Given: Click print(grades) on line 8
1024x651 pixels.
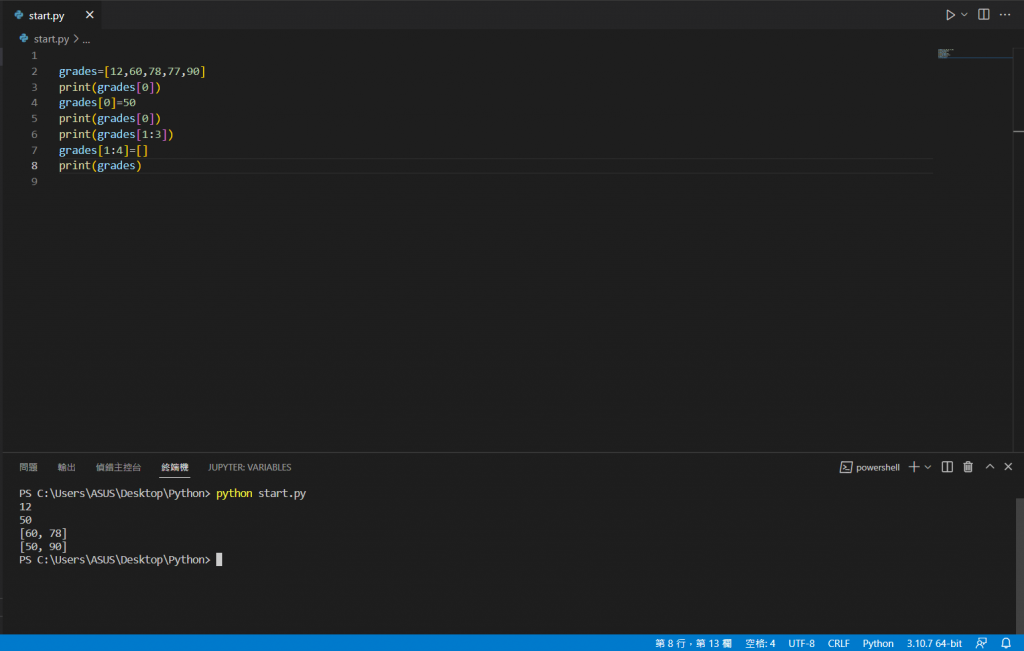Looking at the screenshot, I should coord(100,166).
